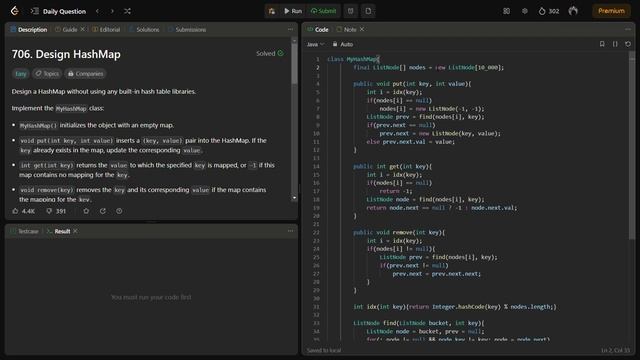Open the problem list sidebar icon

click(x=35, y=11)
